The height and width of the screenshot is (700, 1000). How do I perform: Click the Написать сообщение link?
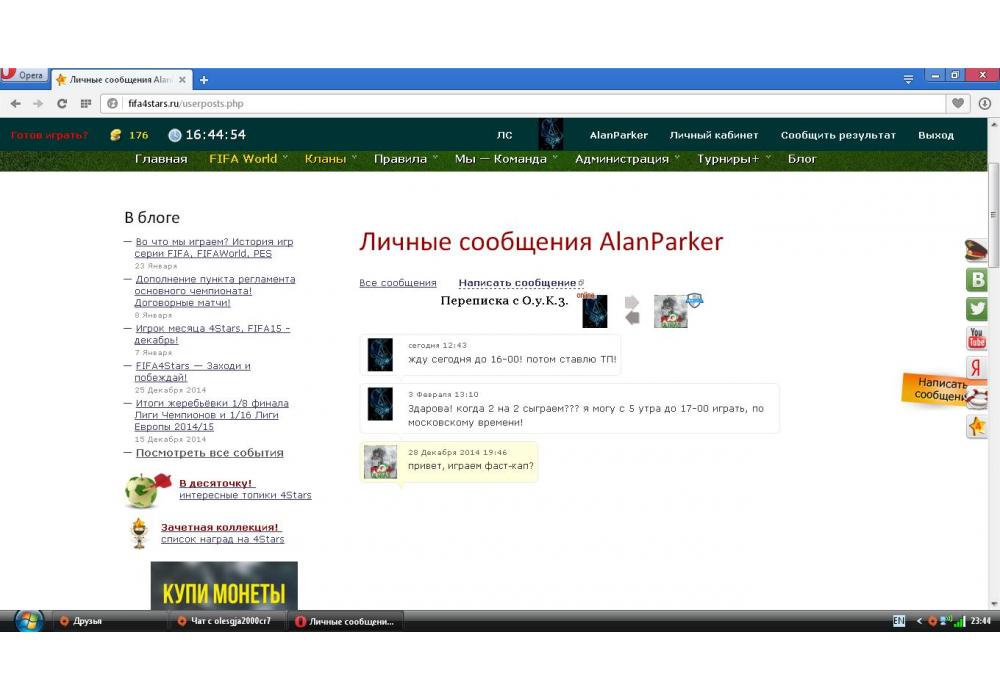(x=517, y=283)
